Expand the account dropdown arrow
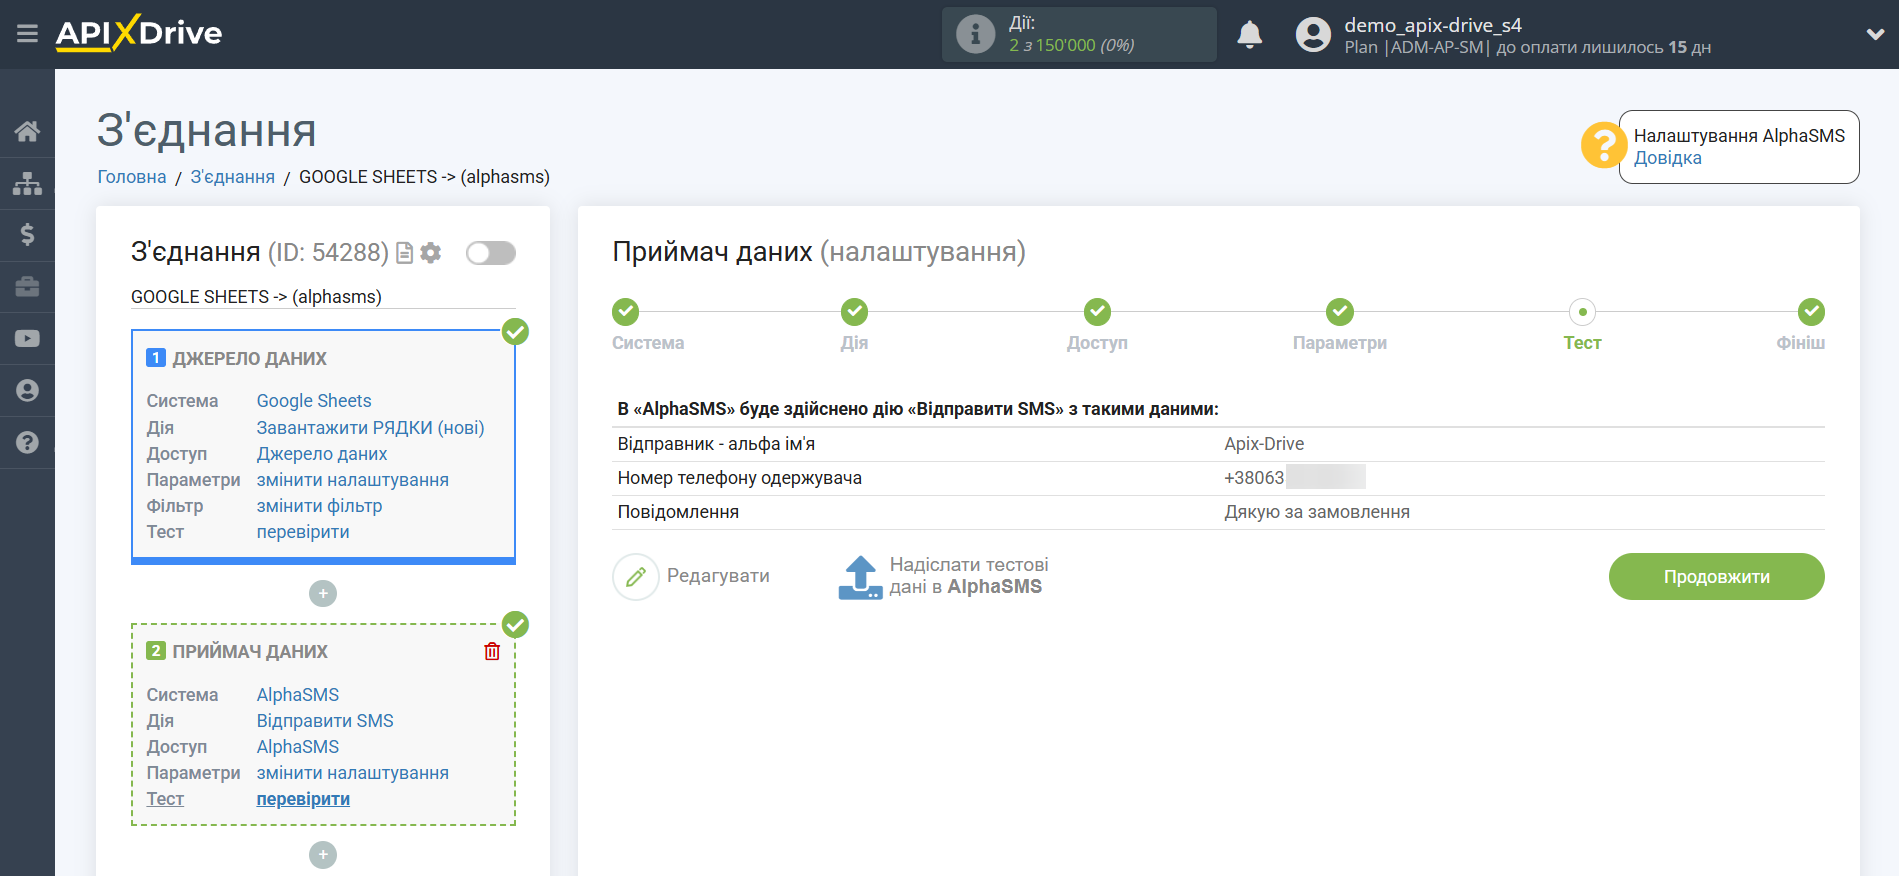Screen dimensions: 1899x876 (1875, 34)
